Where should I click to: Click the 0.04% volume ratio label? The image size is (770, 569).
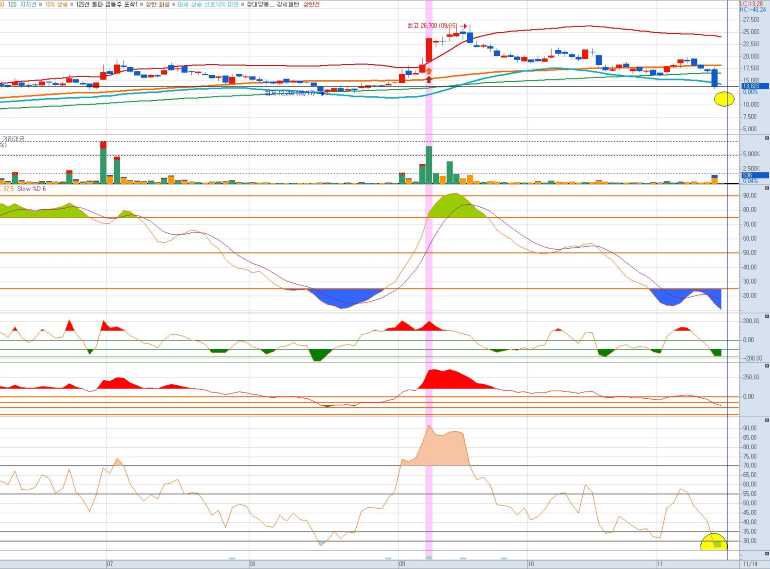point(749,181)
